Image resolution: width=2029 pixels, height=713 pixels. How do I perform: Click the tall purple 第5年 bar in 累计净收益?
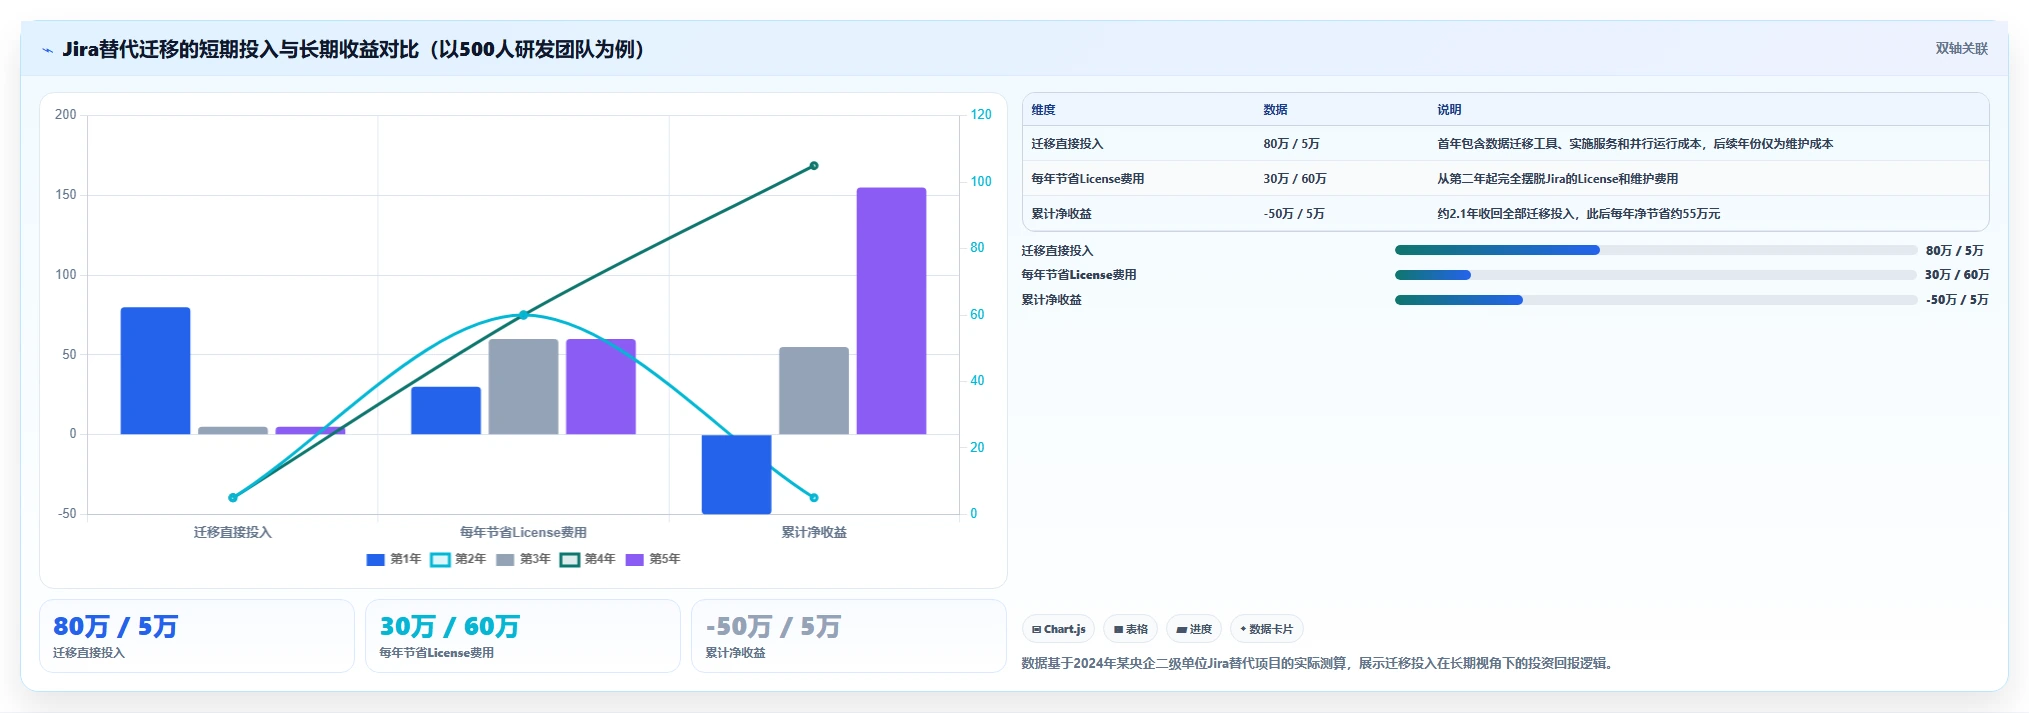(891, 311)
